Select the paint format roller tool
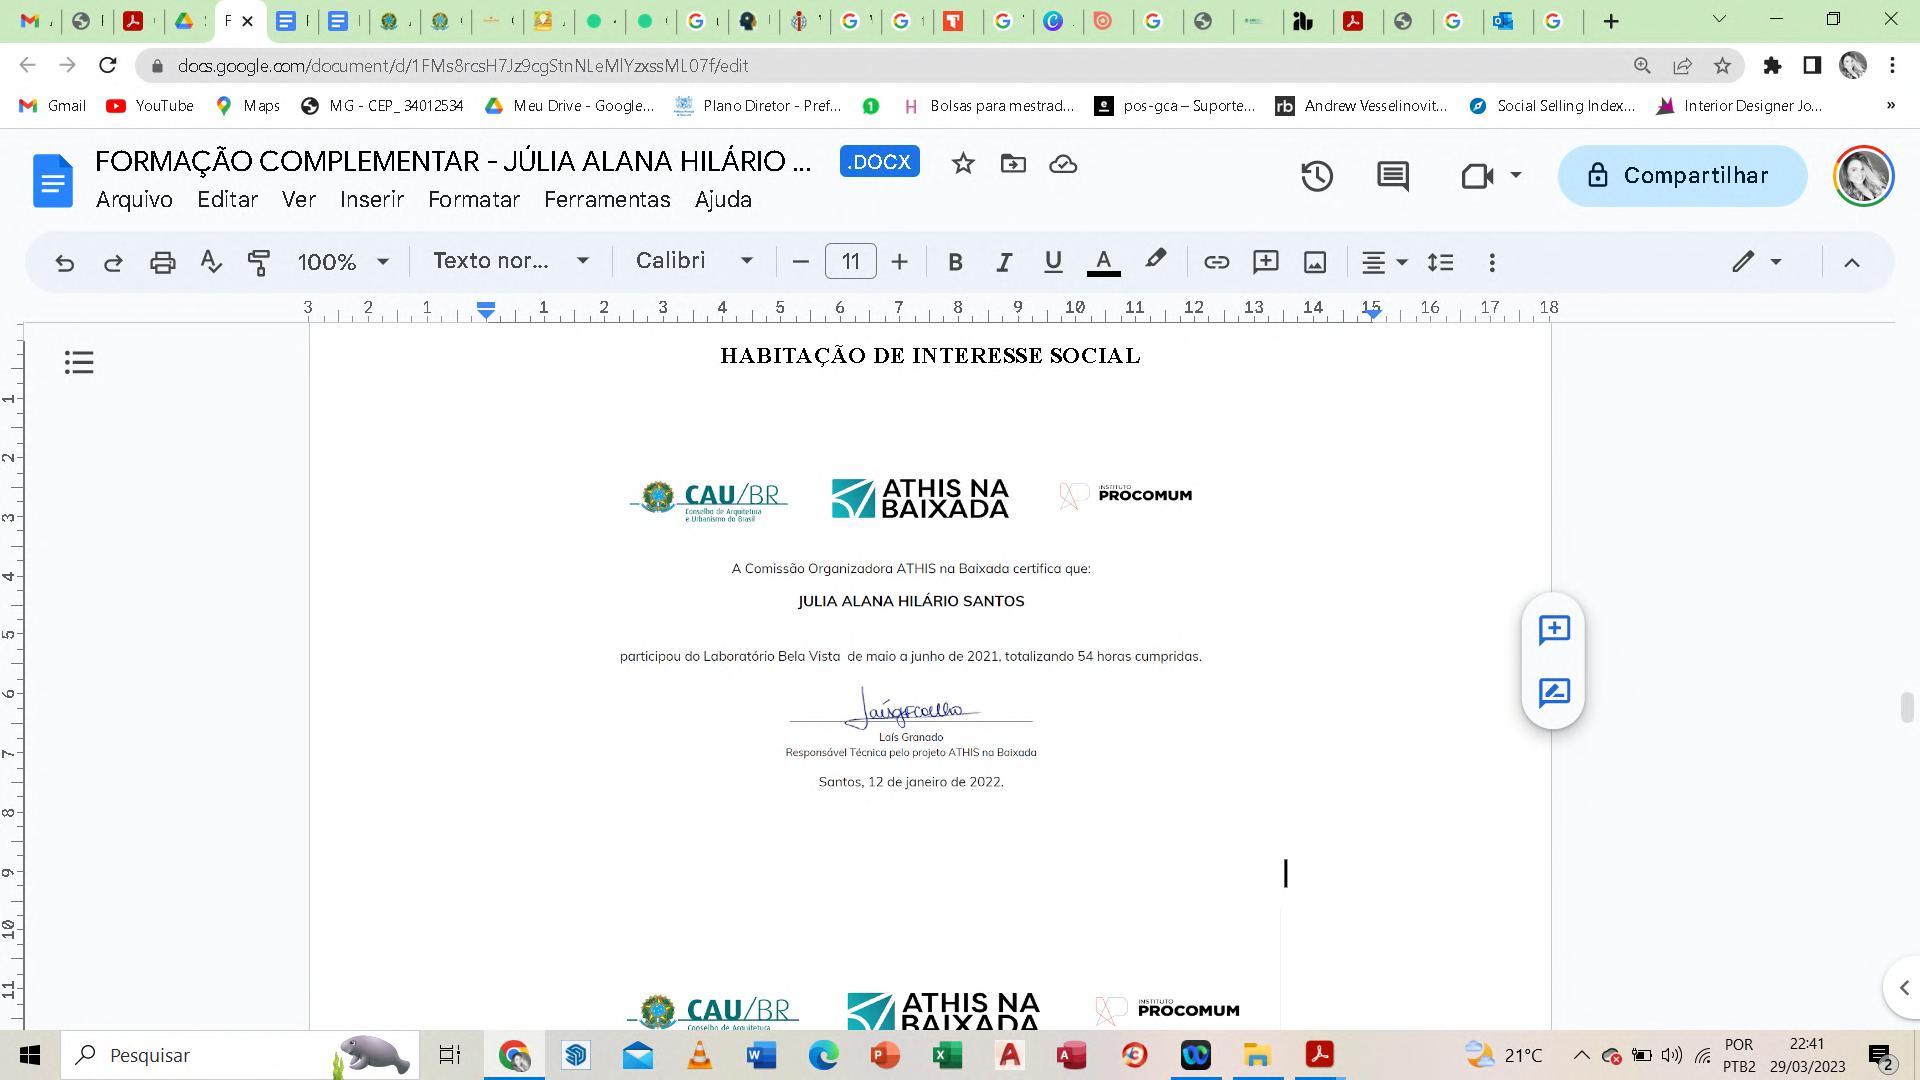1920x1080 pixels. click(x=259, y=262)
